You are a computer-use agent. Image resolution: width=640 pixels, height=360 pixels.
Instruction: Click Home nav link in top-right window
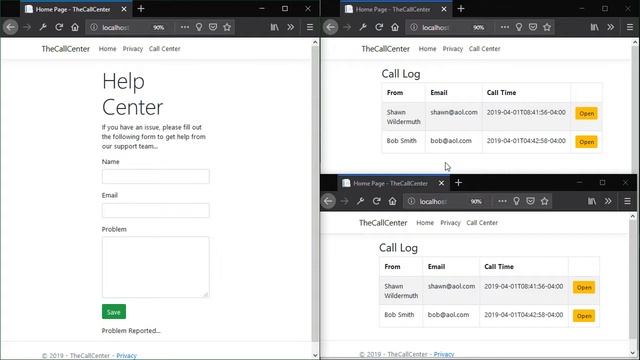pyautogui.click(x=427, y=49)
